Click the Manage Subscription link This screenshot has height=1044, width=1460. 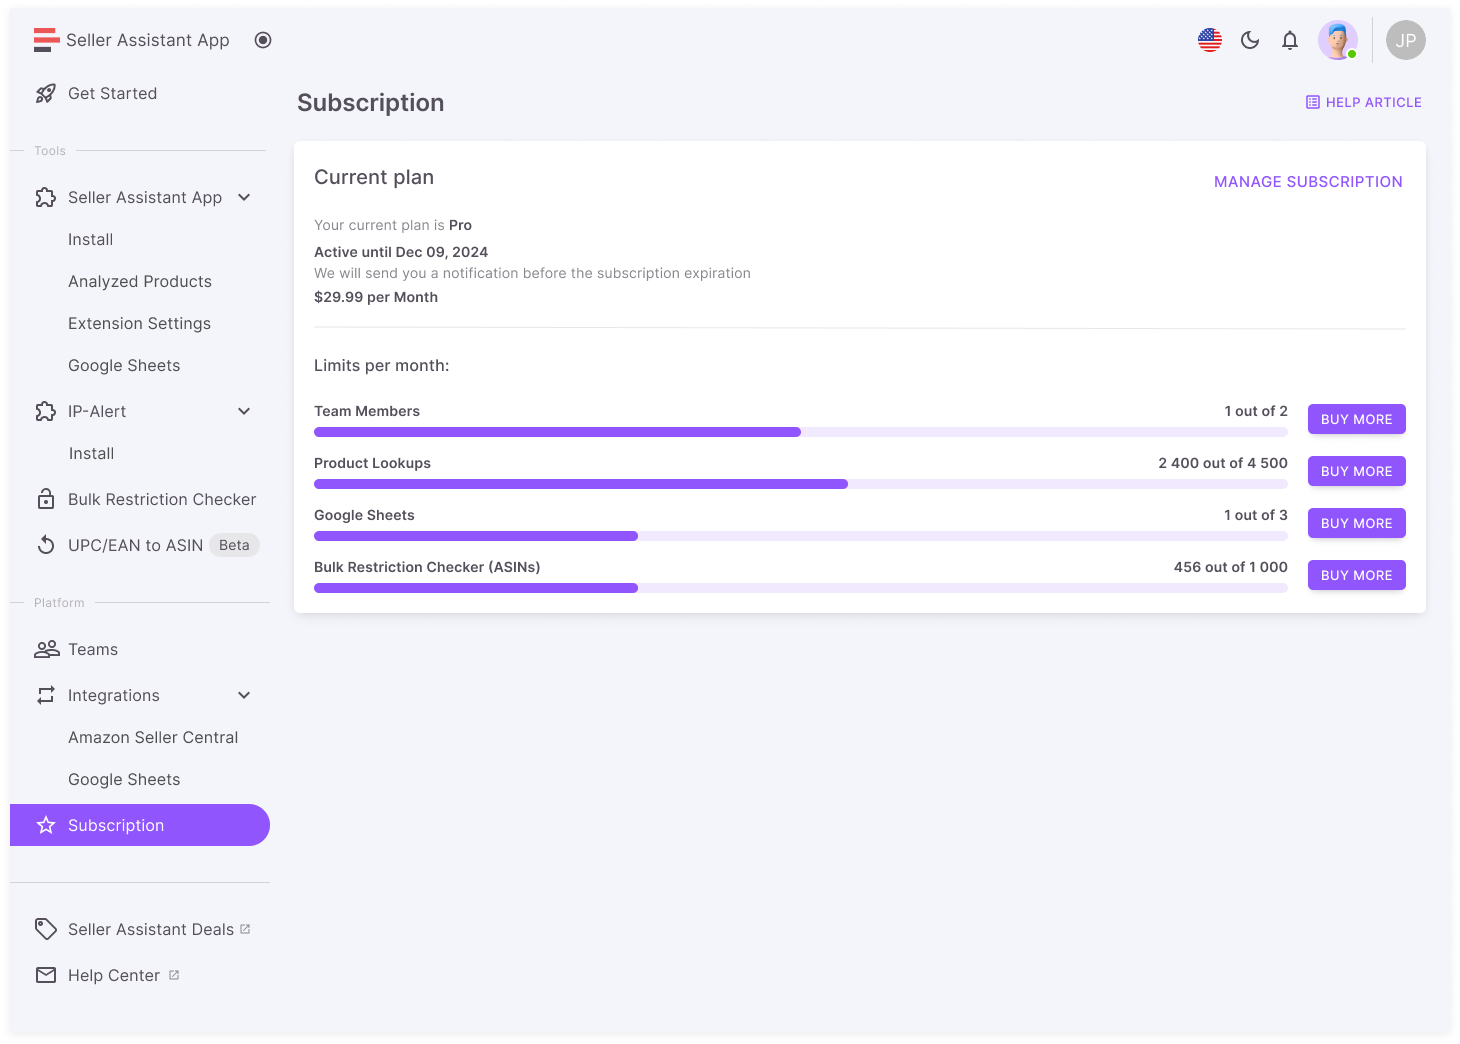1307,182
